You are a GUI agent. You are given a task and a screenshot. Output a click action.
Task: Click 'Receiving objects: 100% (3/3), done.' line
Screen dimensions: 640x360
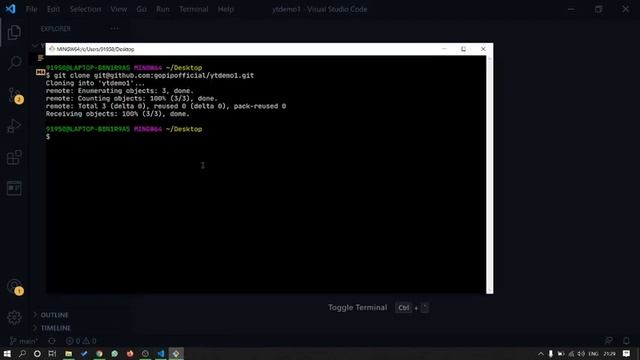coord(118,114)
